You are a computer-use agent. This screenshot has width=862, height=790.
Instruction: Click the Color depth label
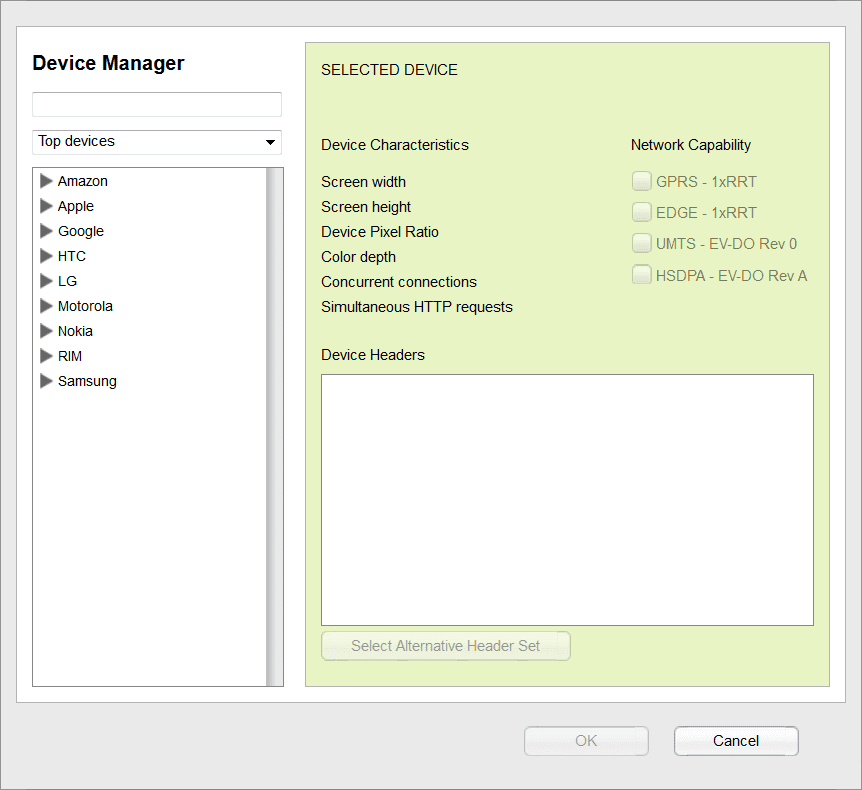tap(358, 257)
